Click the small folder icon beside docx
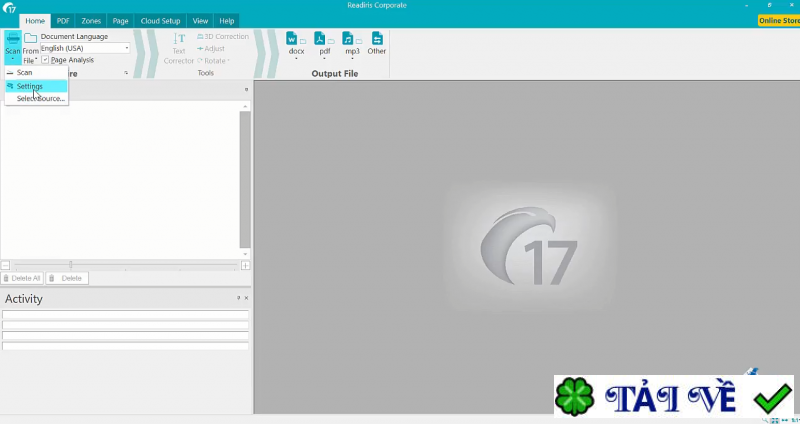 pos(303,41)
